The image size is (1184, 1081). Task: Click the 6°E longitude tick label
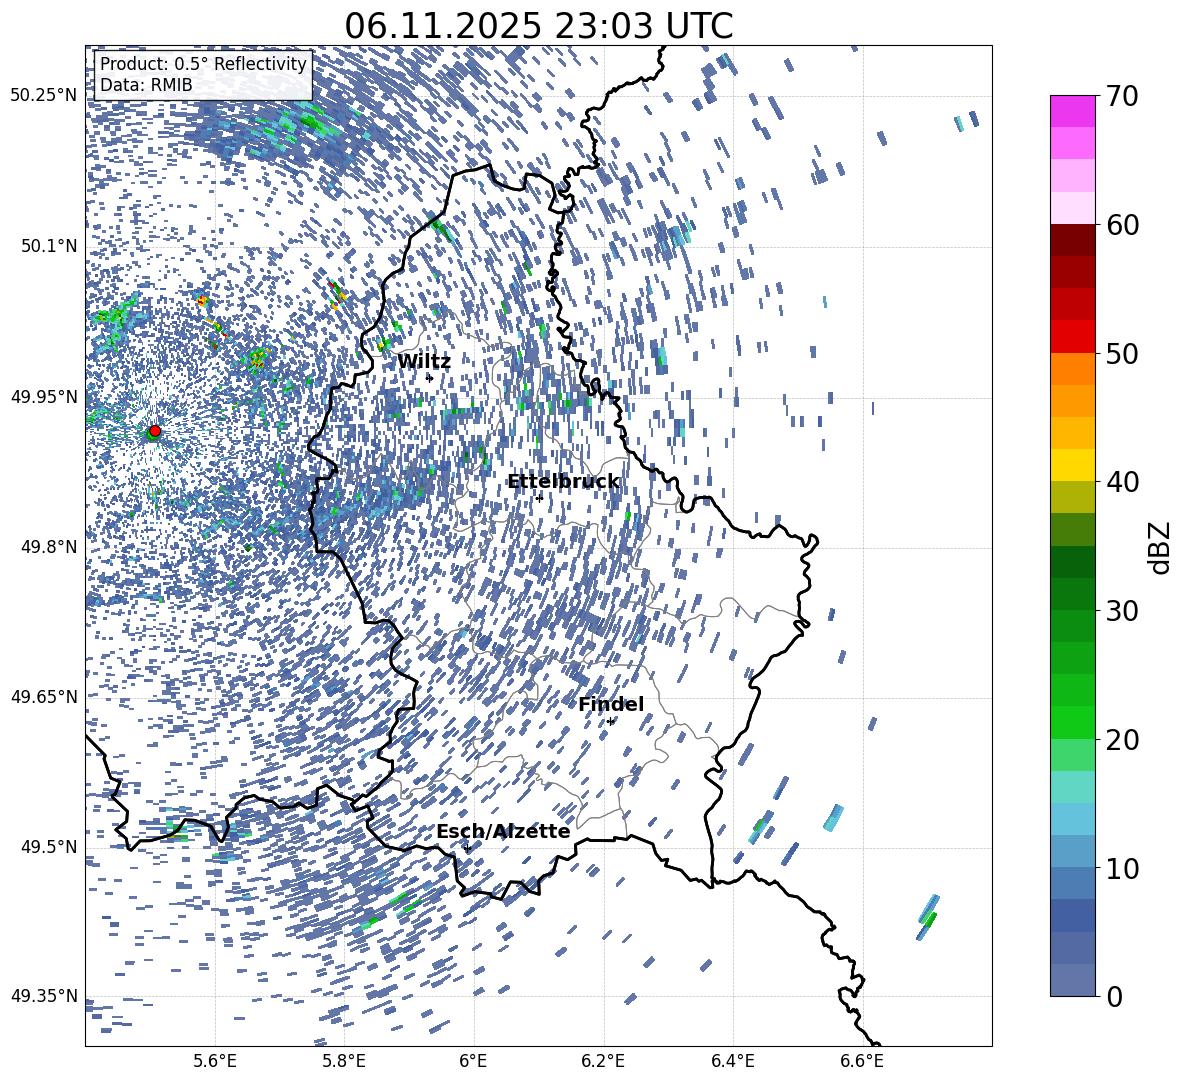pos(473,1061)
